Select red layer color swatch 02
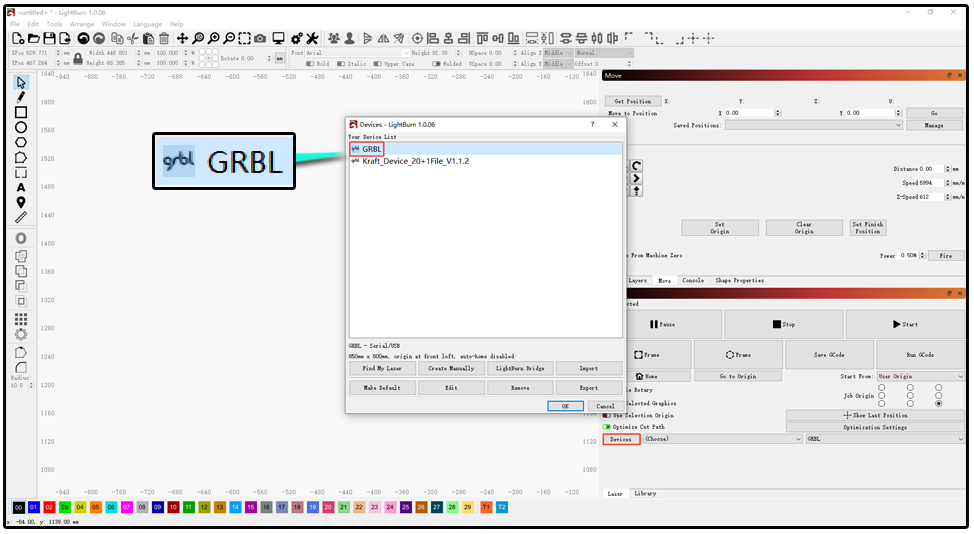974x534 pixels. point(49,507)
